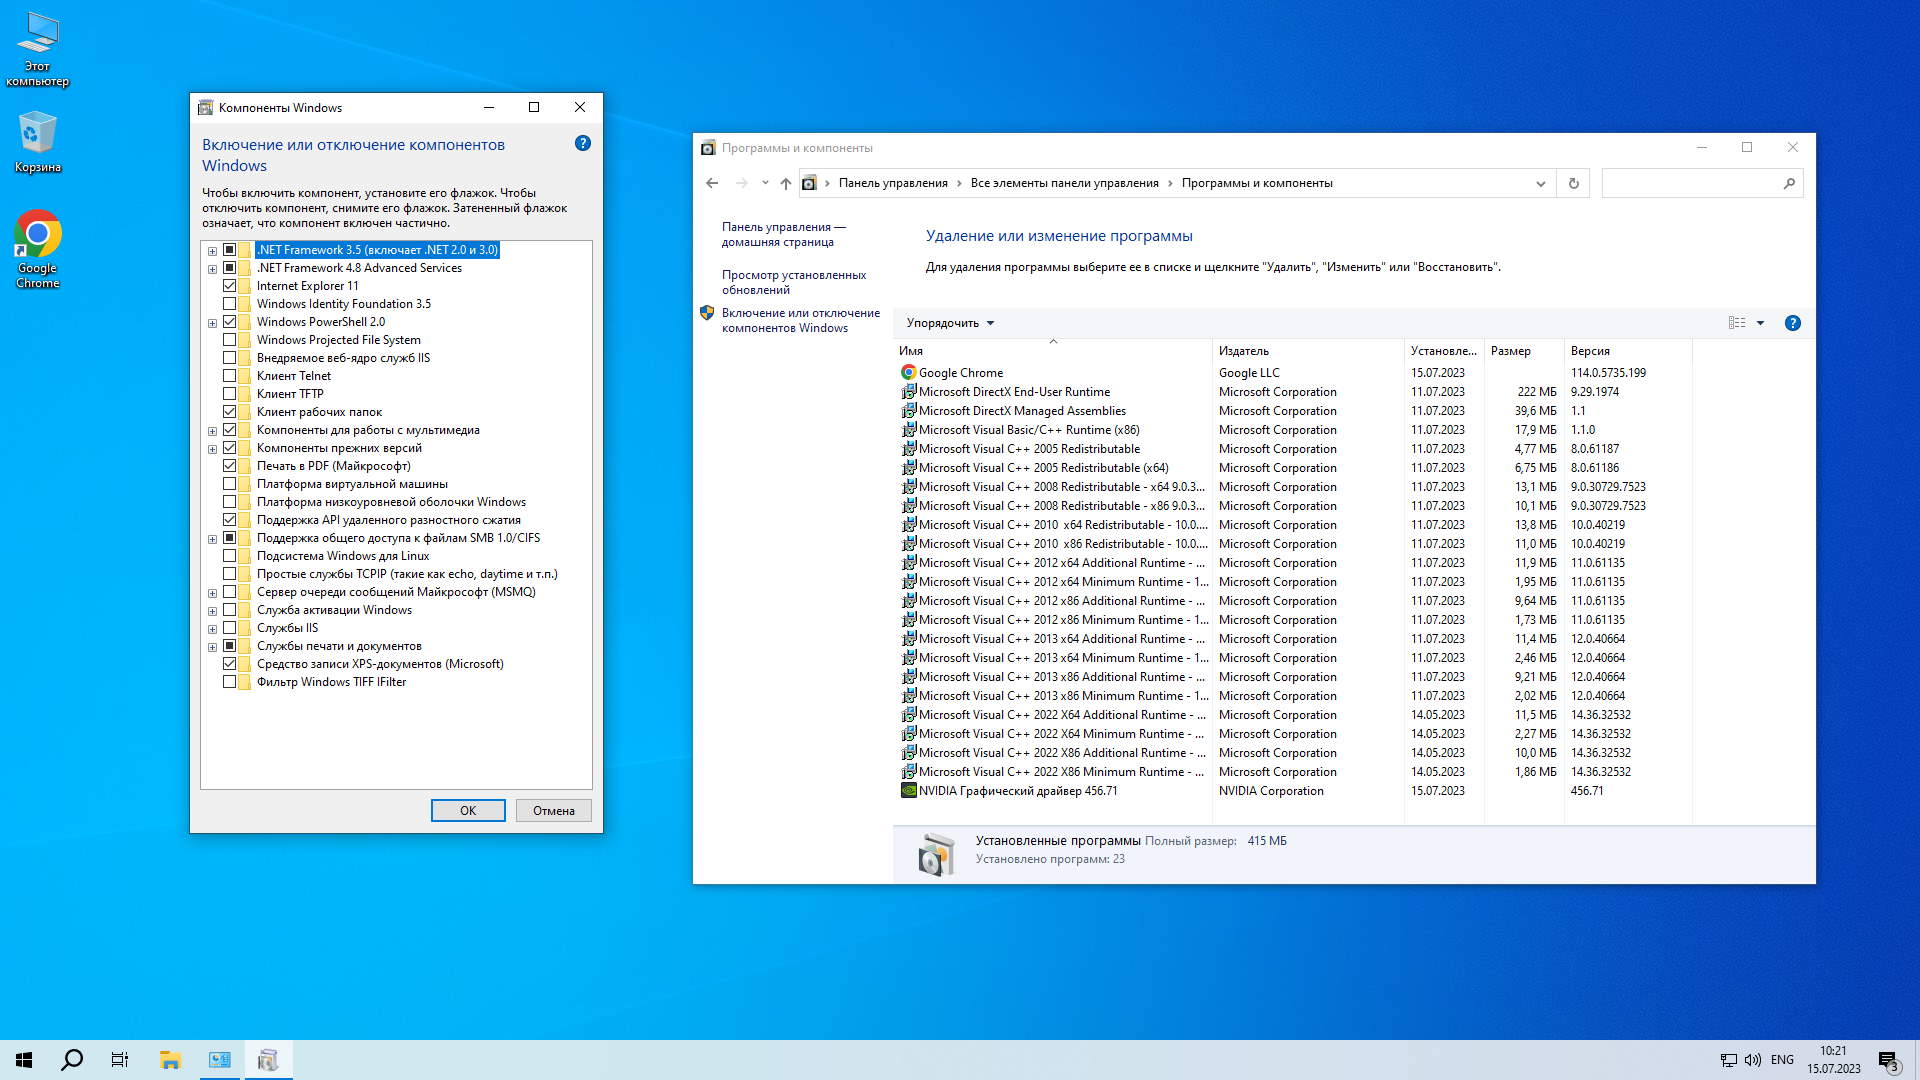Enable the Клиент Telnet checkbox
Screen dimensions: 1920x1080
pyautogui.click(x=230, y=376)
